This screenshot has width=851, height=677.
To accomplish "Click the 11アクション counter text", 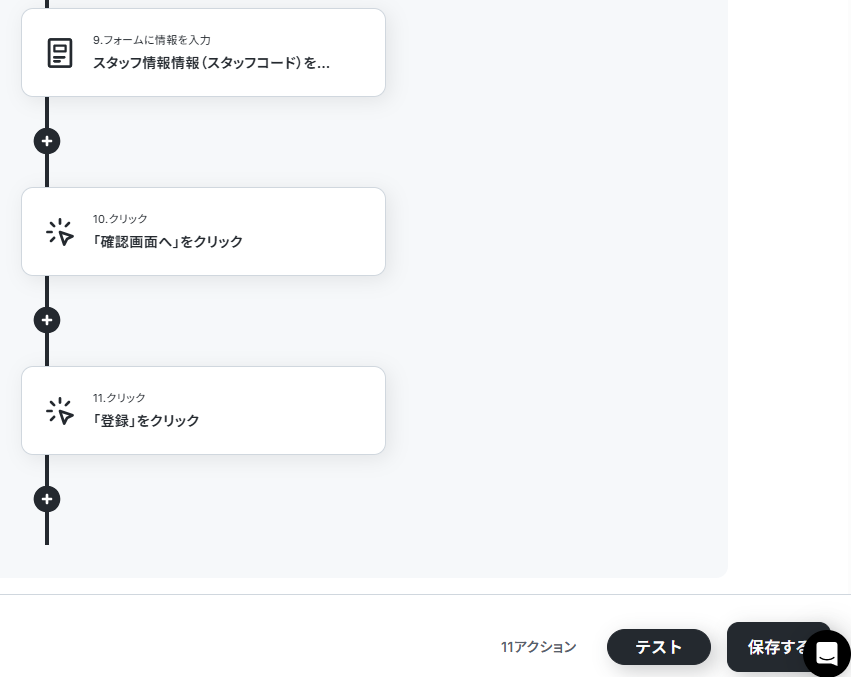I will point(538,647).
